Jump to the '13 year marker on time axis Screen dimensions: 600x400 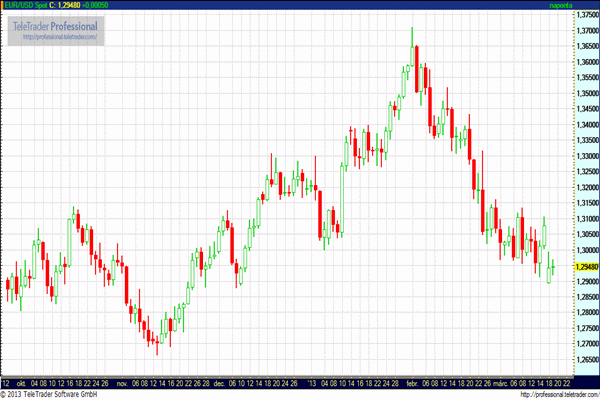click(x=312, y=383)
